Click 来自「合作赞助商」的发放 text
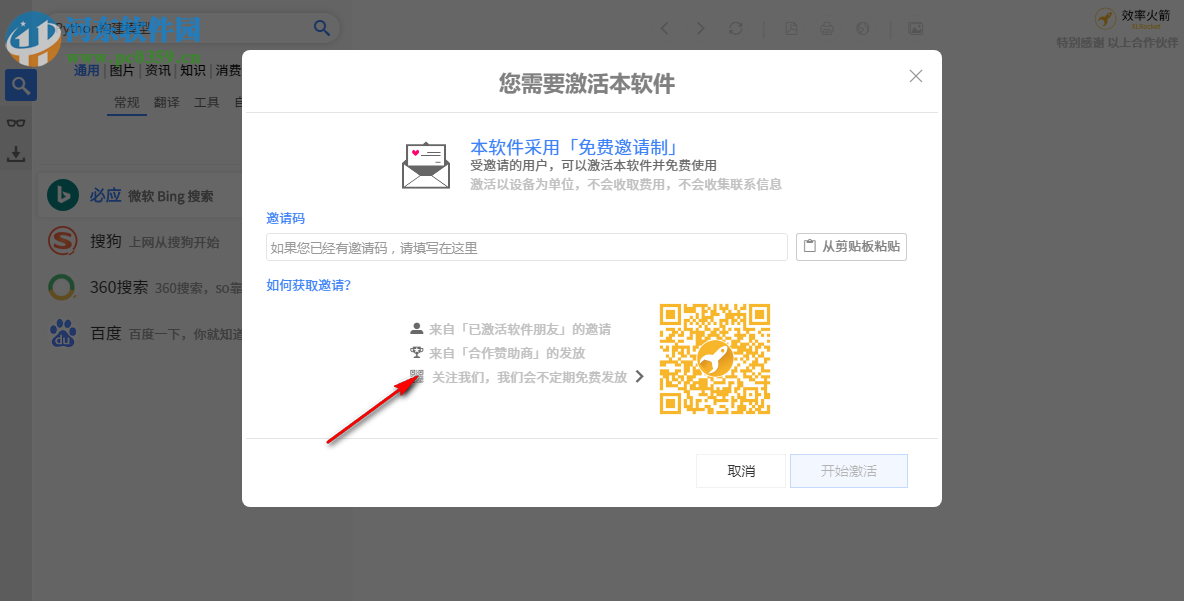 click(x=507, y=353)
